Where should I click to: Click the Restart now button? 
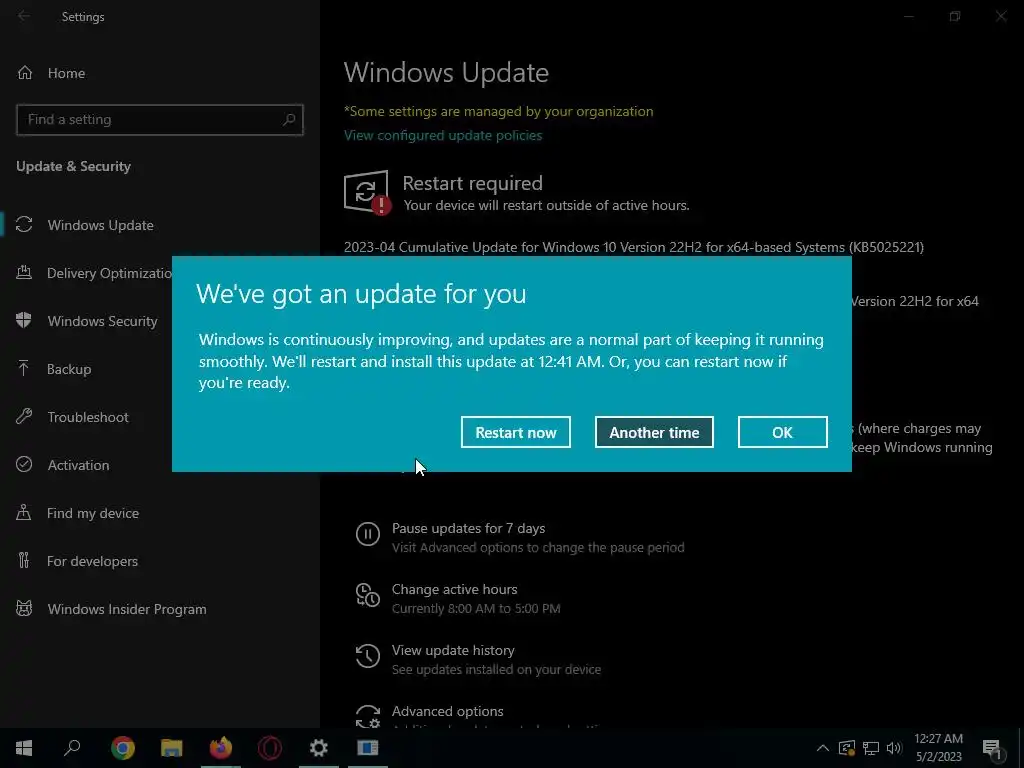click(x=515, y=432)
